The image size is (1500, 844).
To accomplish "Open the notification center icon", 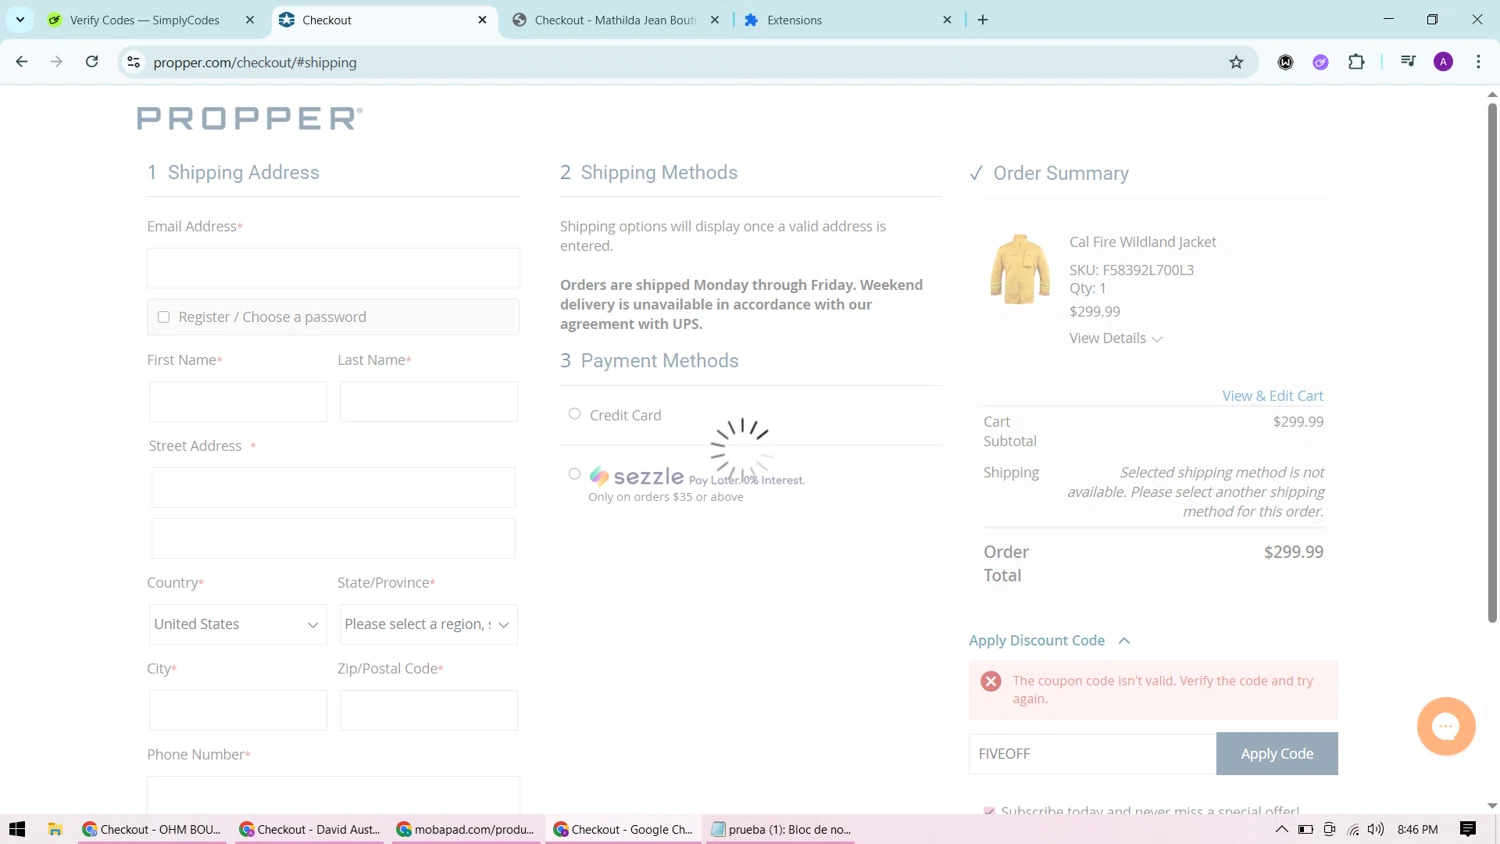I will 1468,829.
